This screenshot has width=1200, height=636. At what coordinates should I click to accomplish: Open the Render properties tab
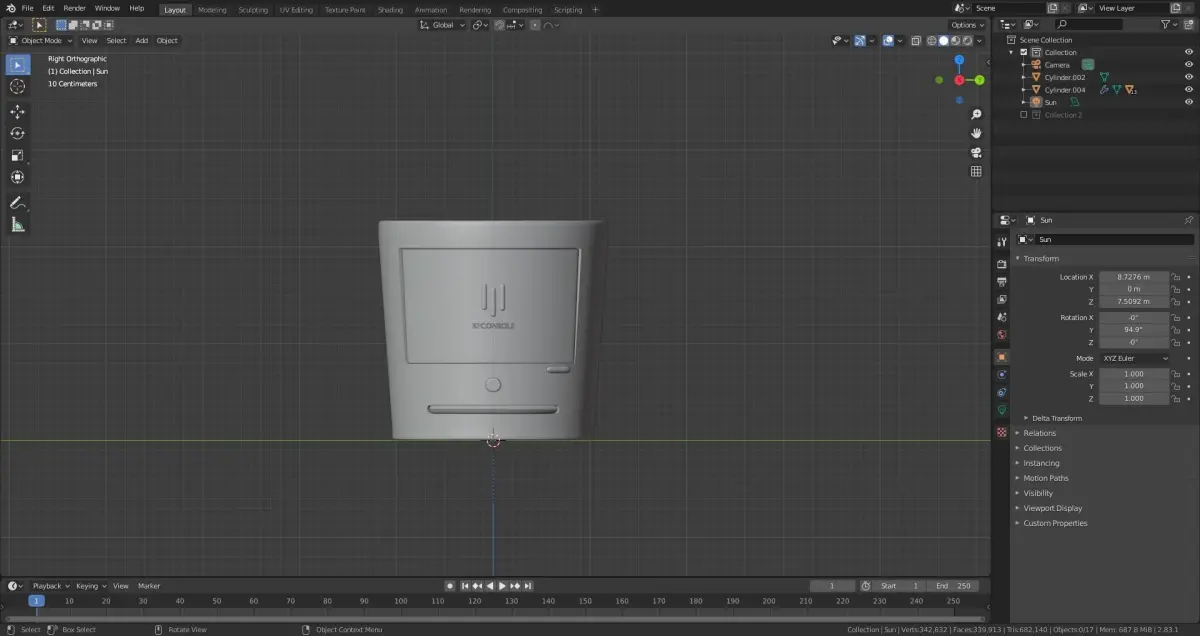[x=1001, y=264]
